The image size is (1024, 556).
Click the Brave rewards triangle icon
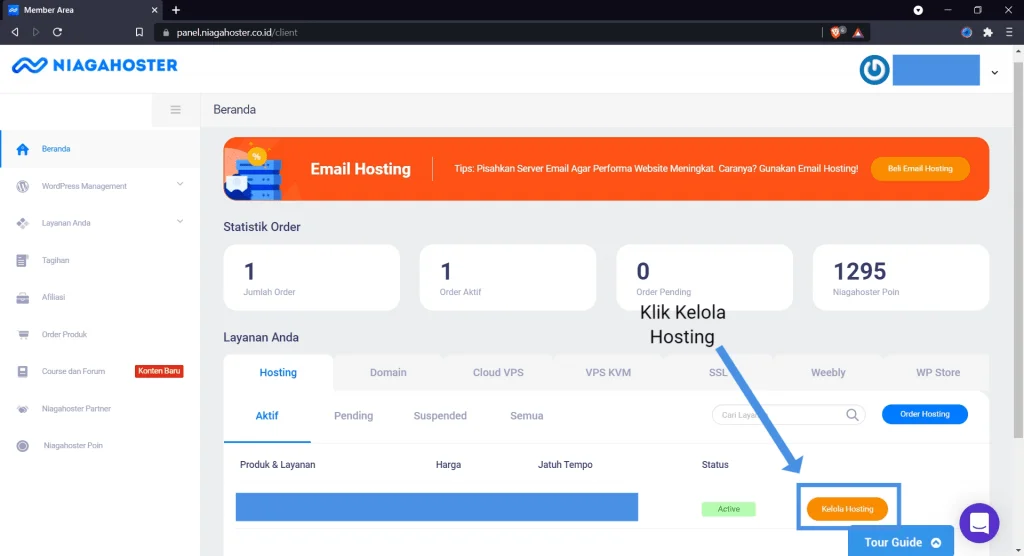(858, 32)
